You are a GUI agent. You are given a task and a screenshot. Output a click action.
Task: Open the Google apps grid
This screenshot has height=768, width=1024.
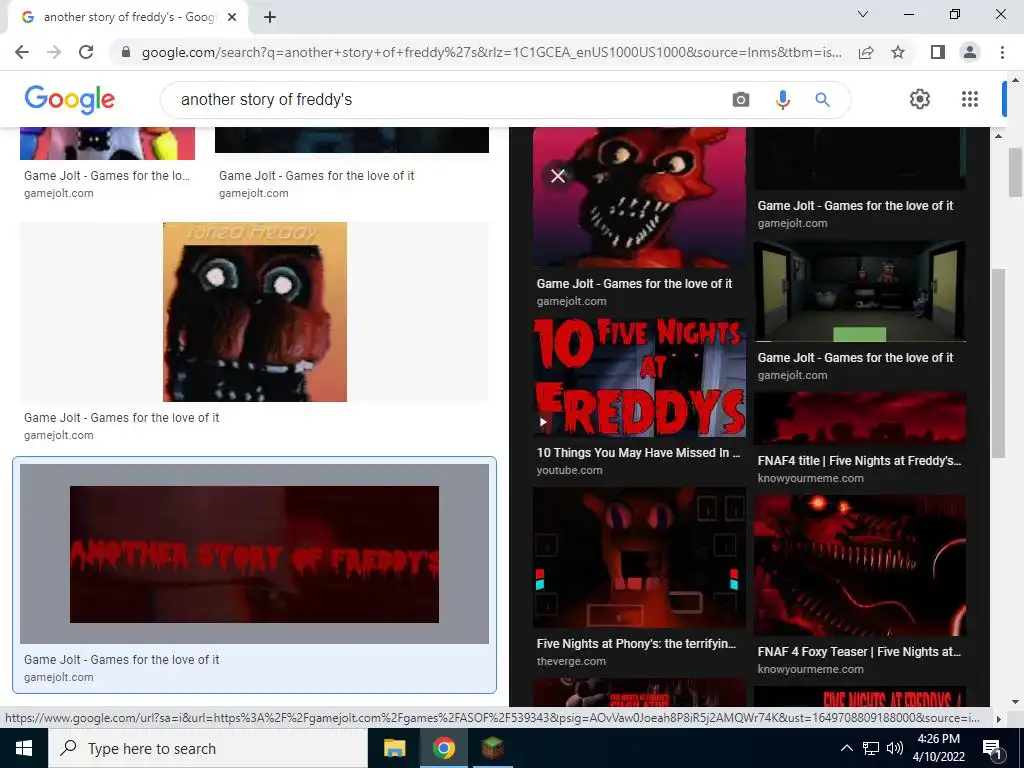tap(970, 99)
